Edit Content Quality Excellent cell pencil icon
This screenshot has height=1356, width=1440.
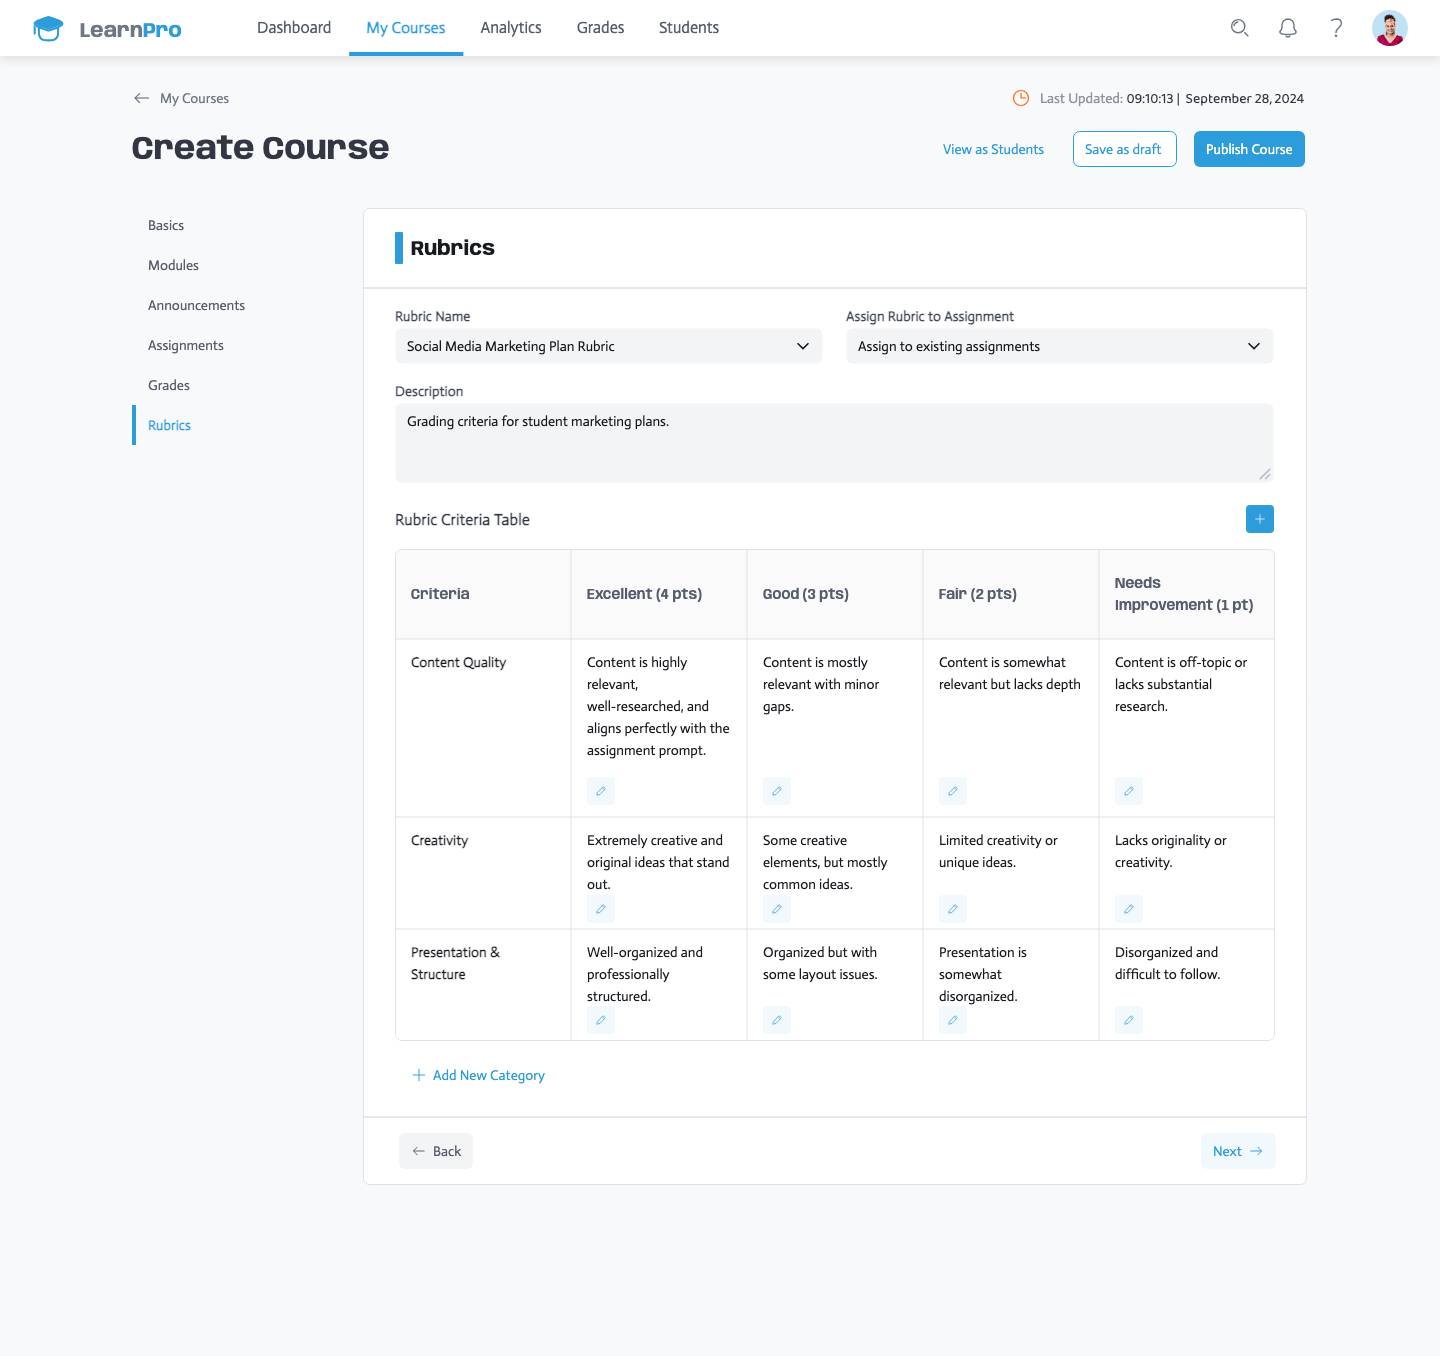[601, 791]
